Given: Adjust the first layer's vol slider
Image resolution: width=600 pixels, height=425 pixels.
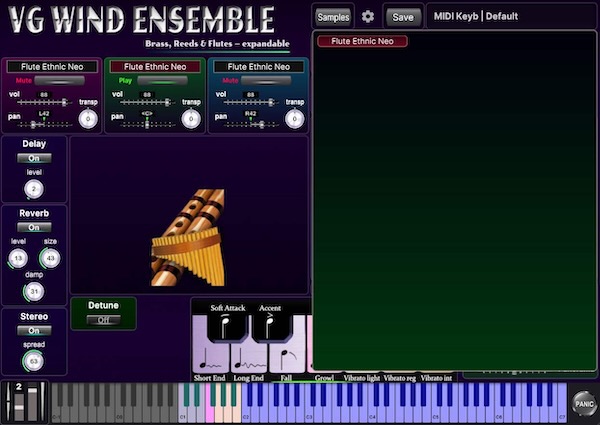Looking at the screenshot, I should [x=44, y=102].
